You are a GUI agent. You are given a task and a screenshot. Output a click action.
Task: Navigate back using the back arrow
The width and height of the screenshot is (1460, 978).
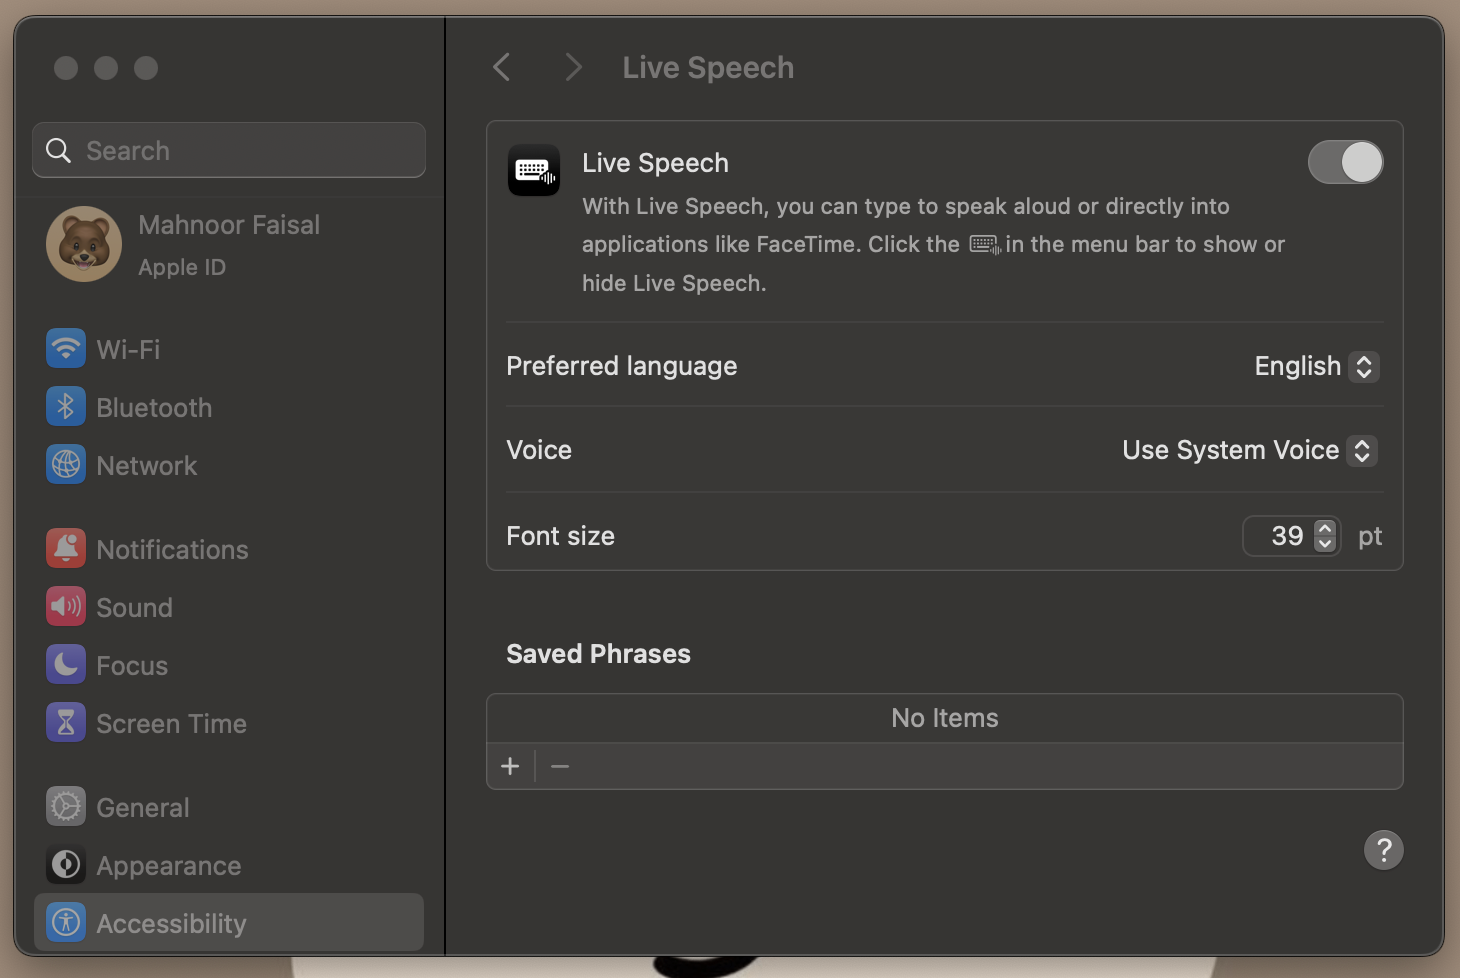[501, 66]
